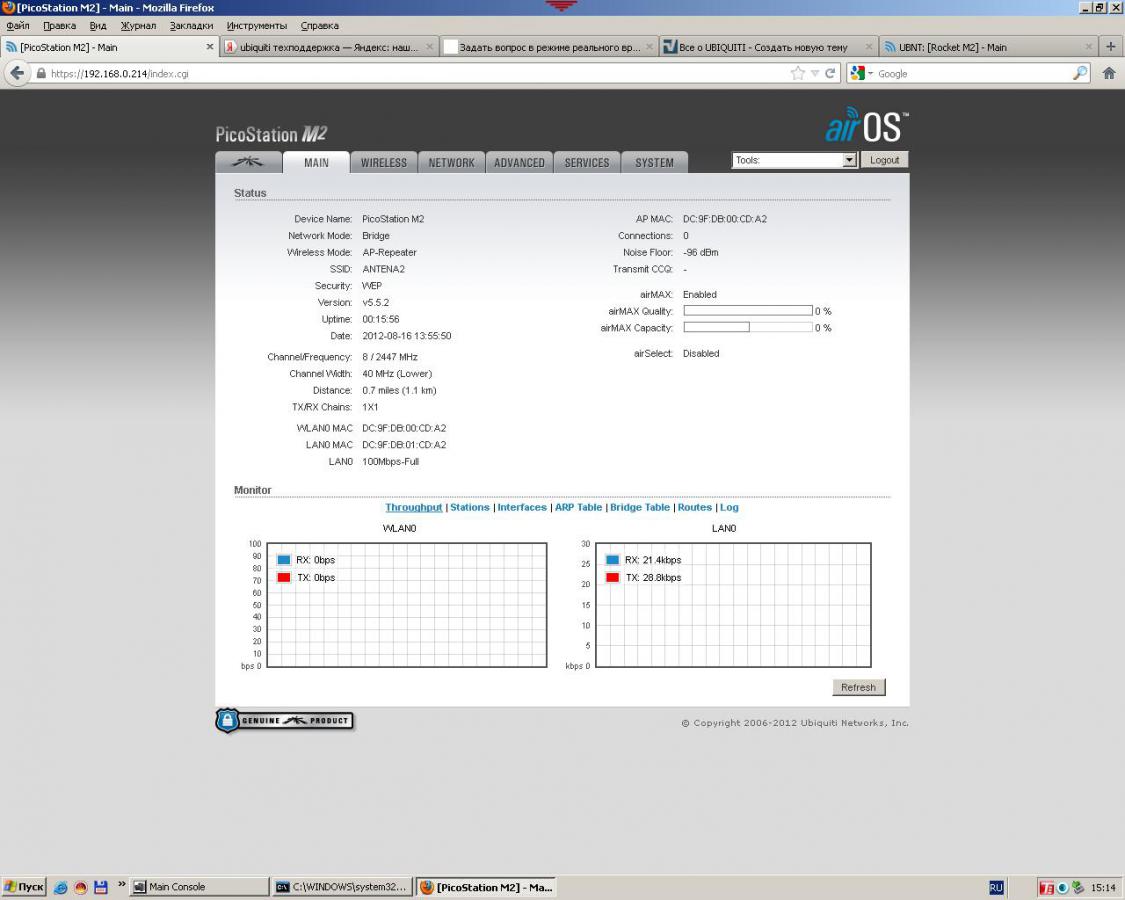Open the Windows Пуск start button
1125x900 pixels.
point(24,887)
